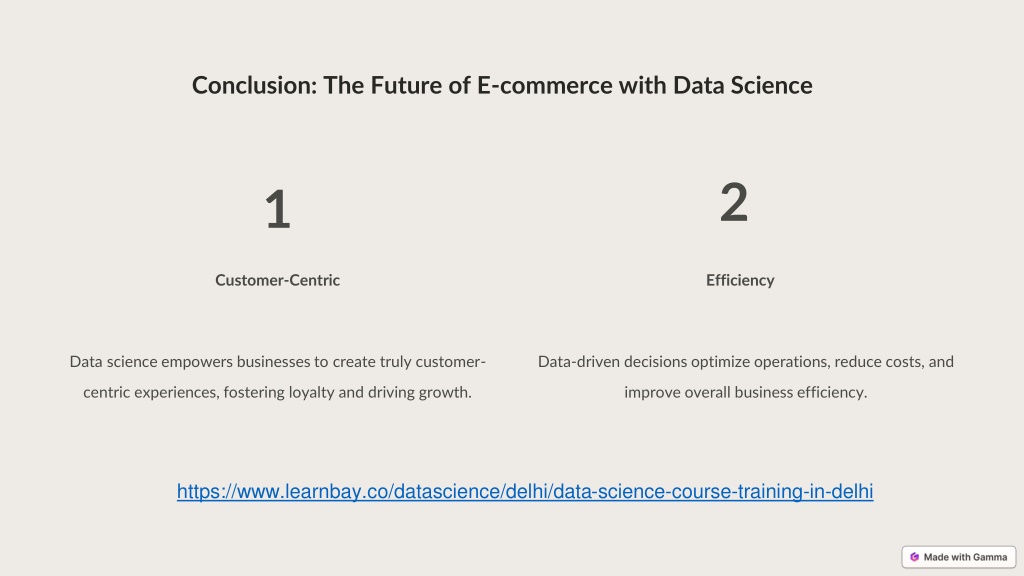The width and height of the screenshot is (1024, 576).
Task: Click 'fostering loyalty and driving growth' text
Action: [347, 392]
